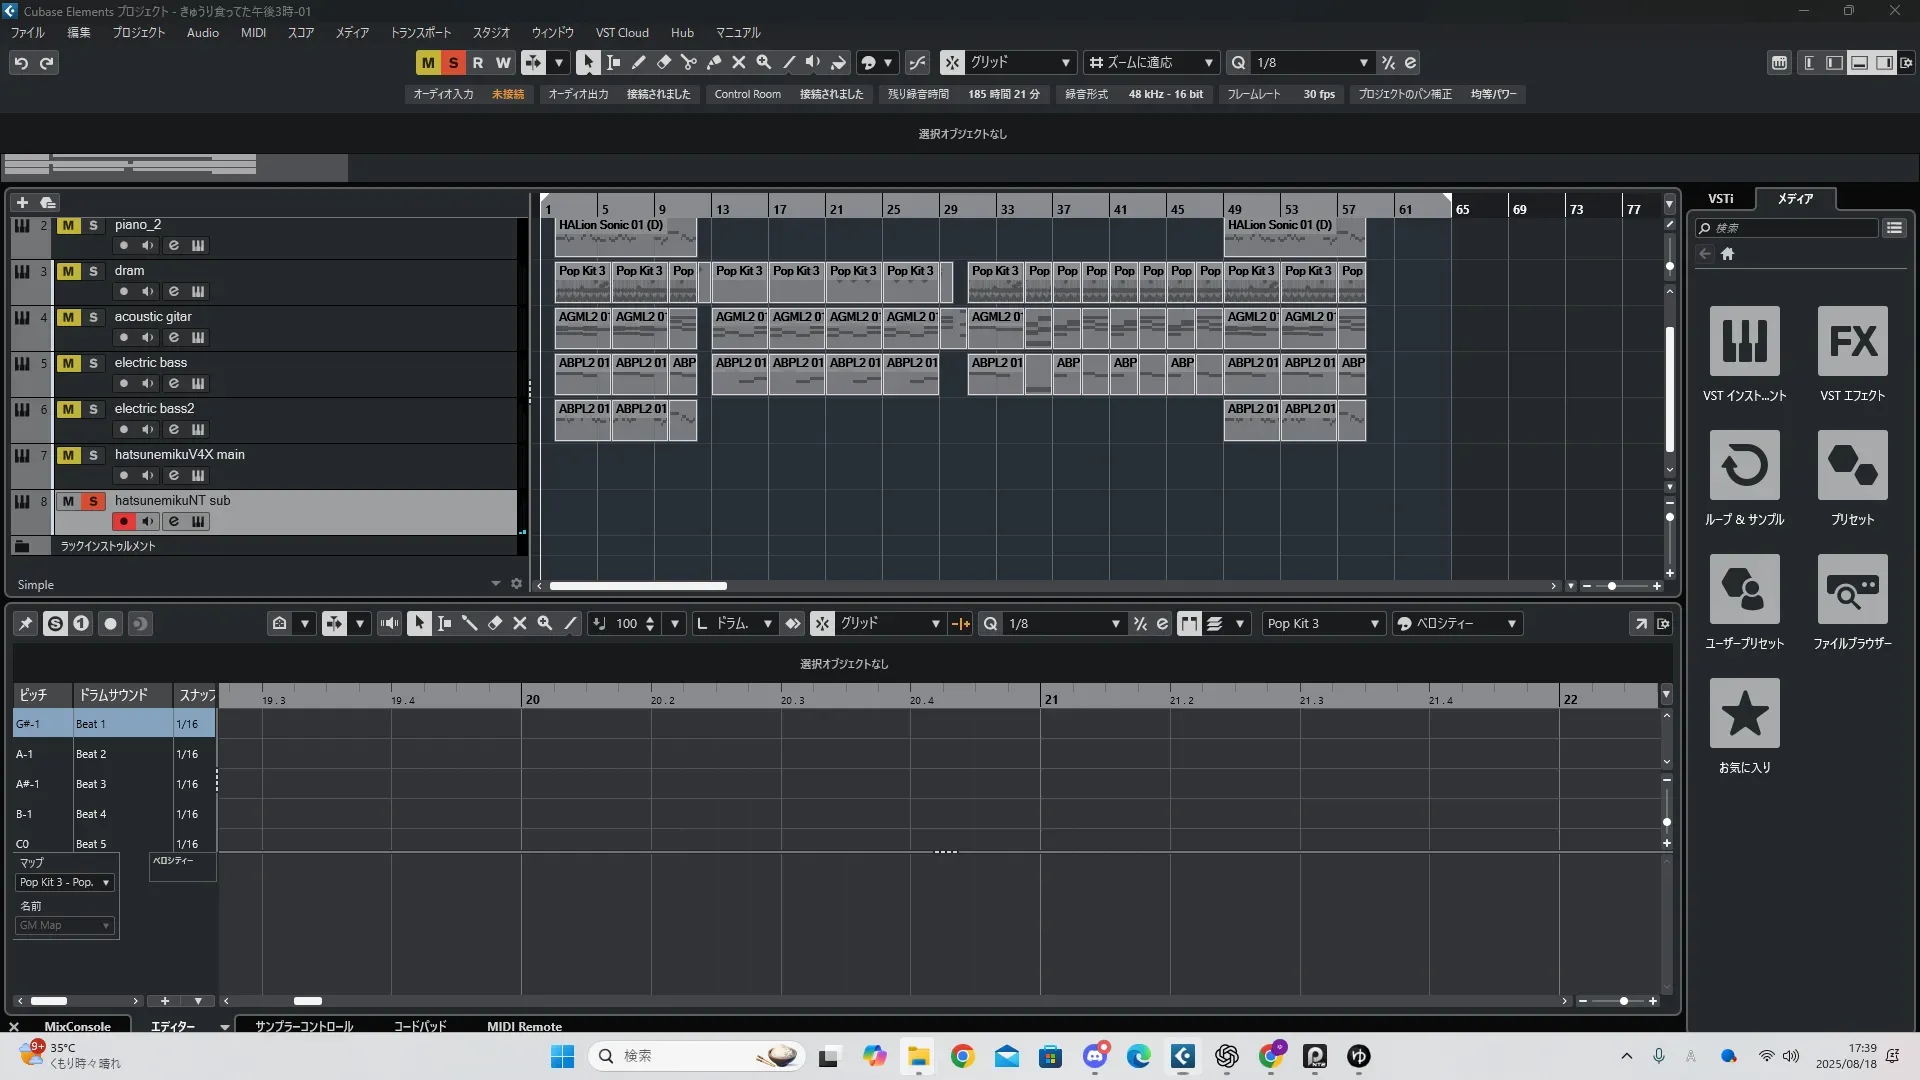The height and width of the screenshot is (1080, 1920).
Task: Mute the dram track
Action: click(x=68, y=271)
